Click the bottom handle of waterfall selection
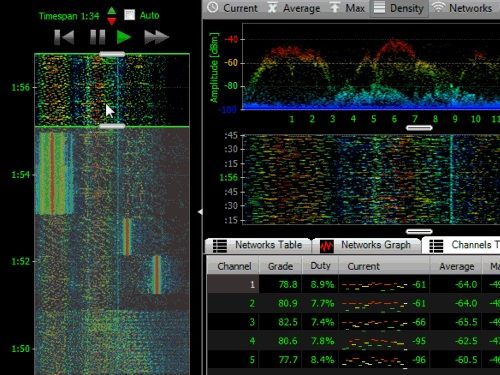 [x=112, y=126]
